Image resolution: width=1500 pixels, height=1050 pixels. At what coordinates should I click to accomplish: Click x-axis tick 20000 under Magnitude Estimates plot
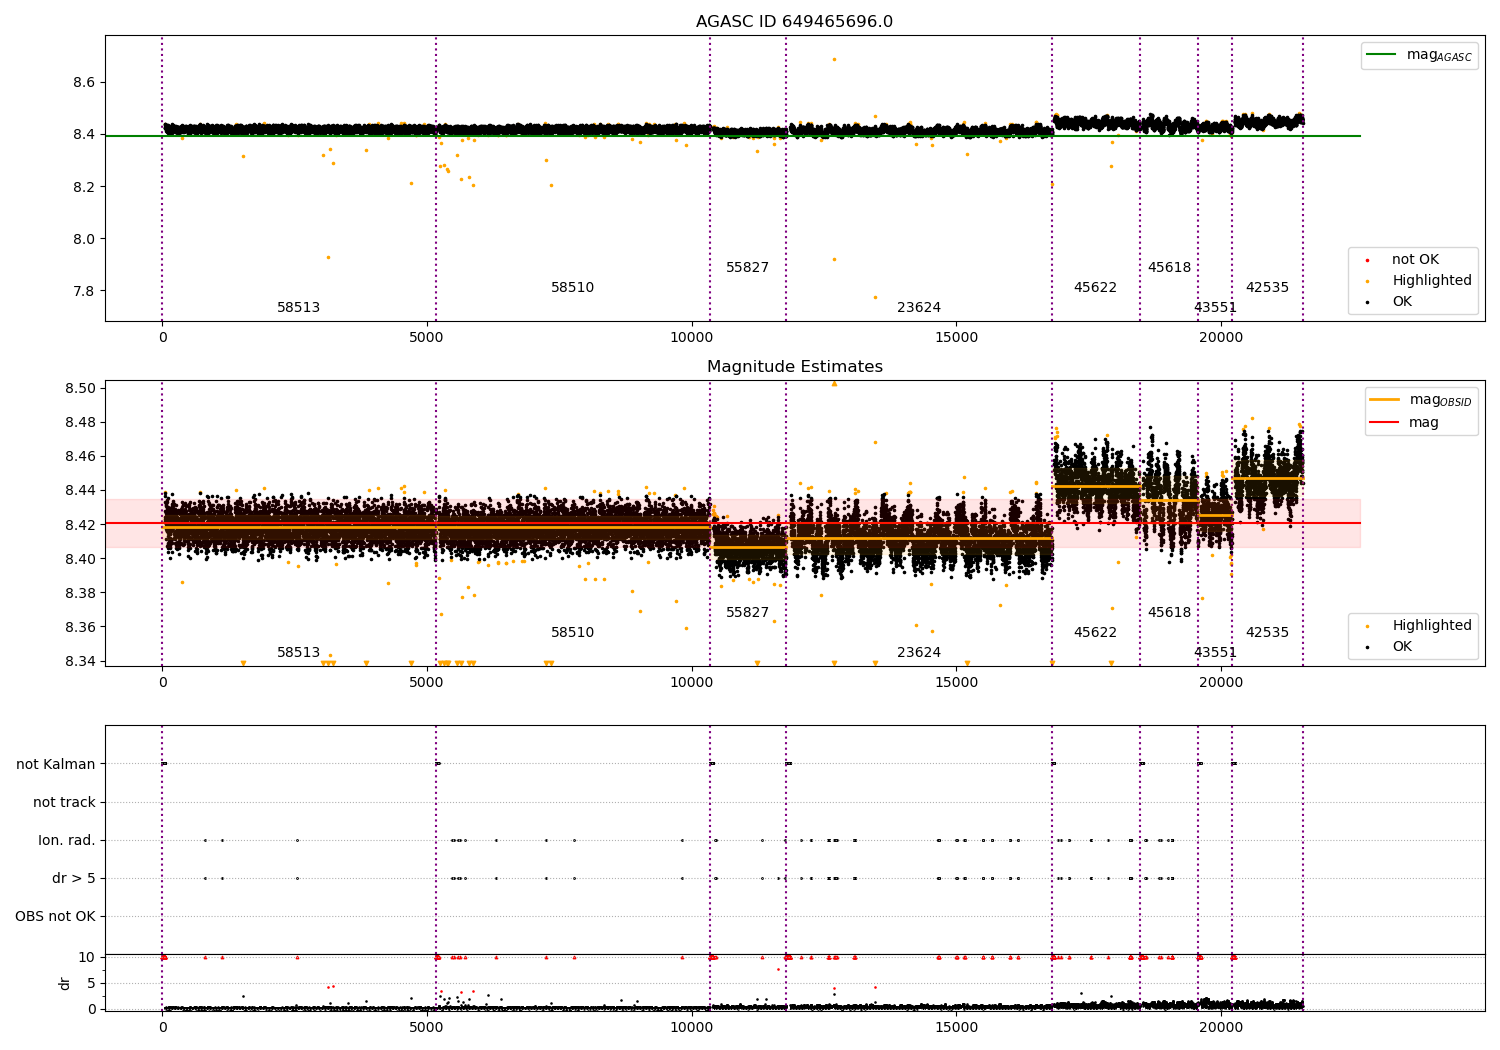coord(1220,683)
